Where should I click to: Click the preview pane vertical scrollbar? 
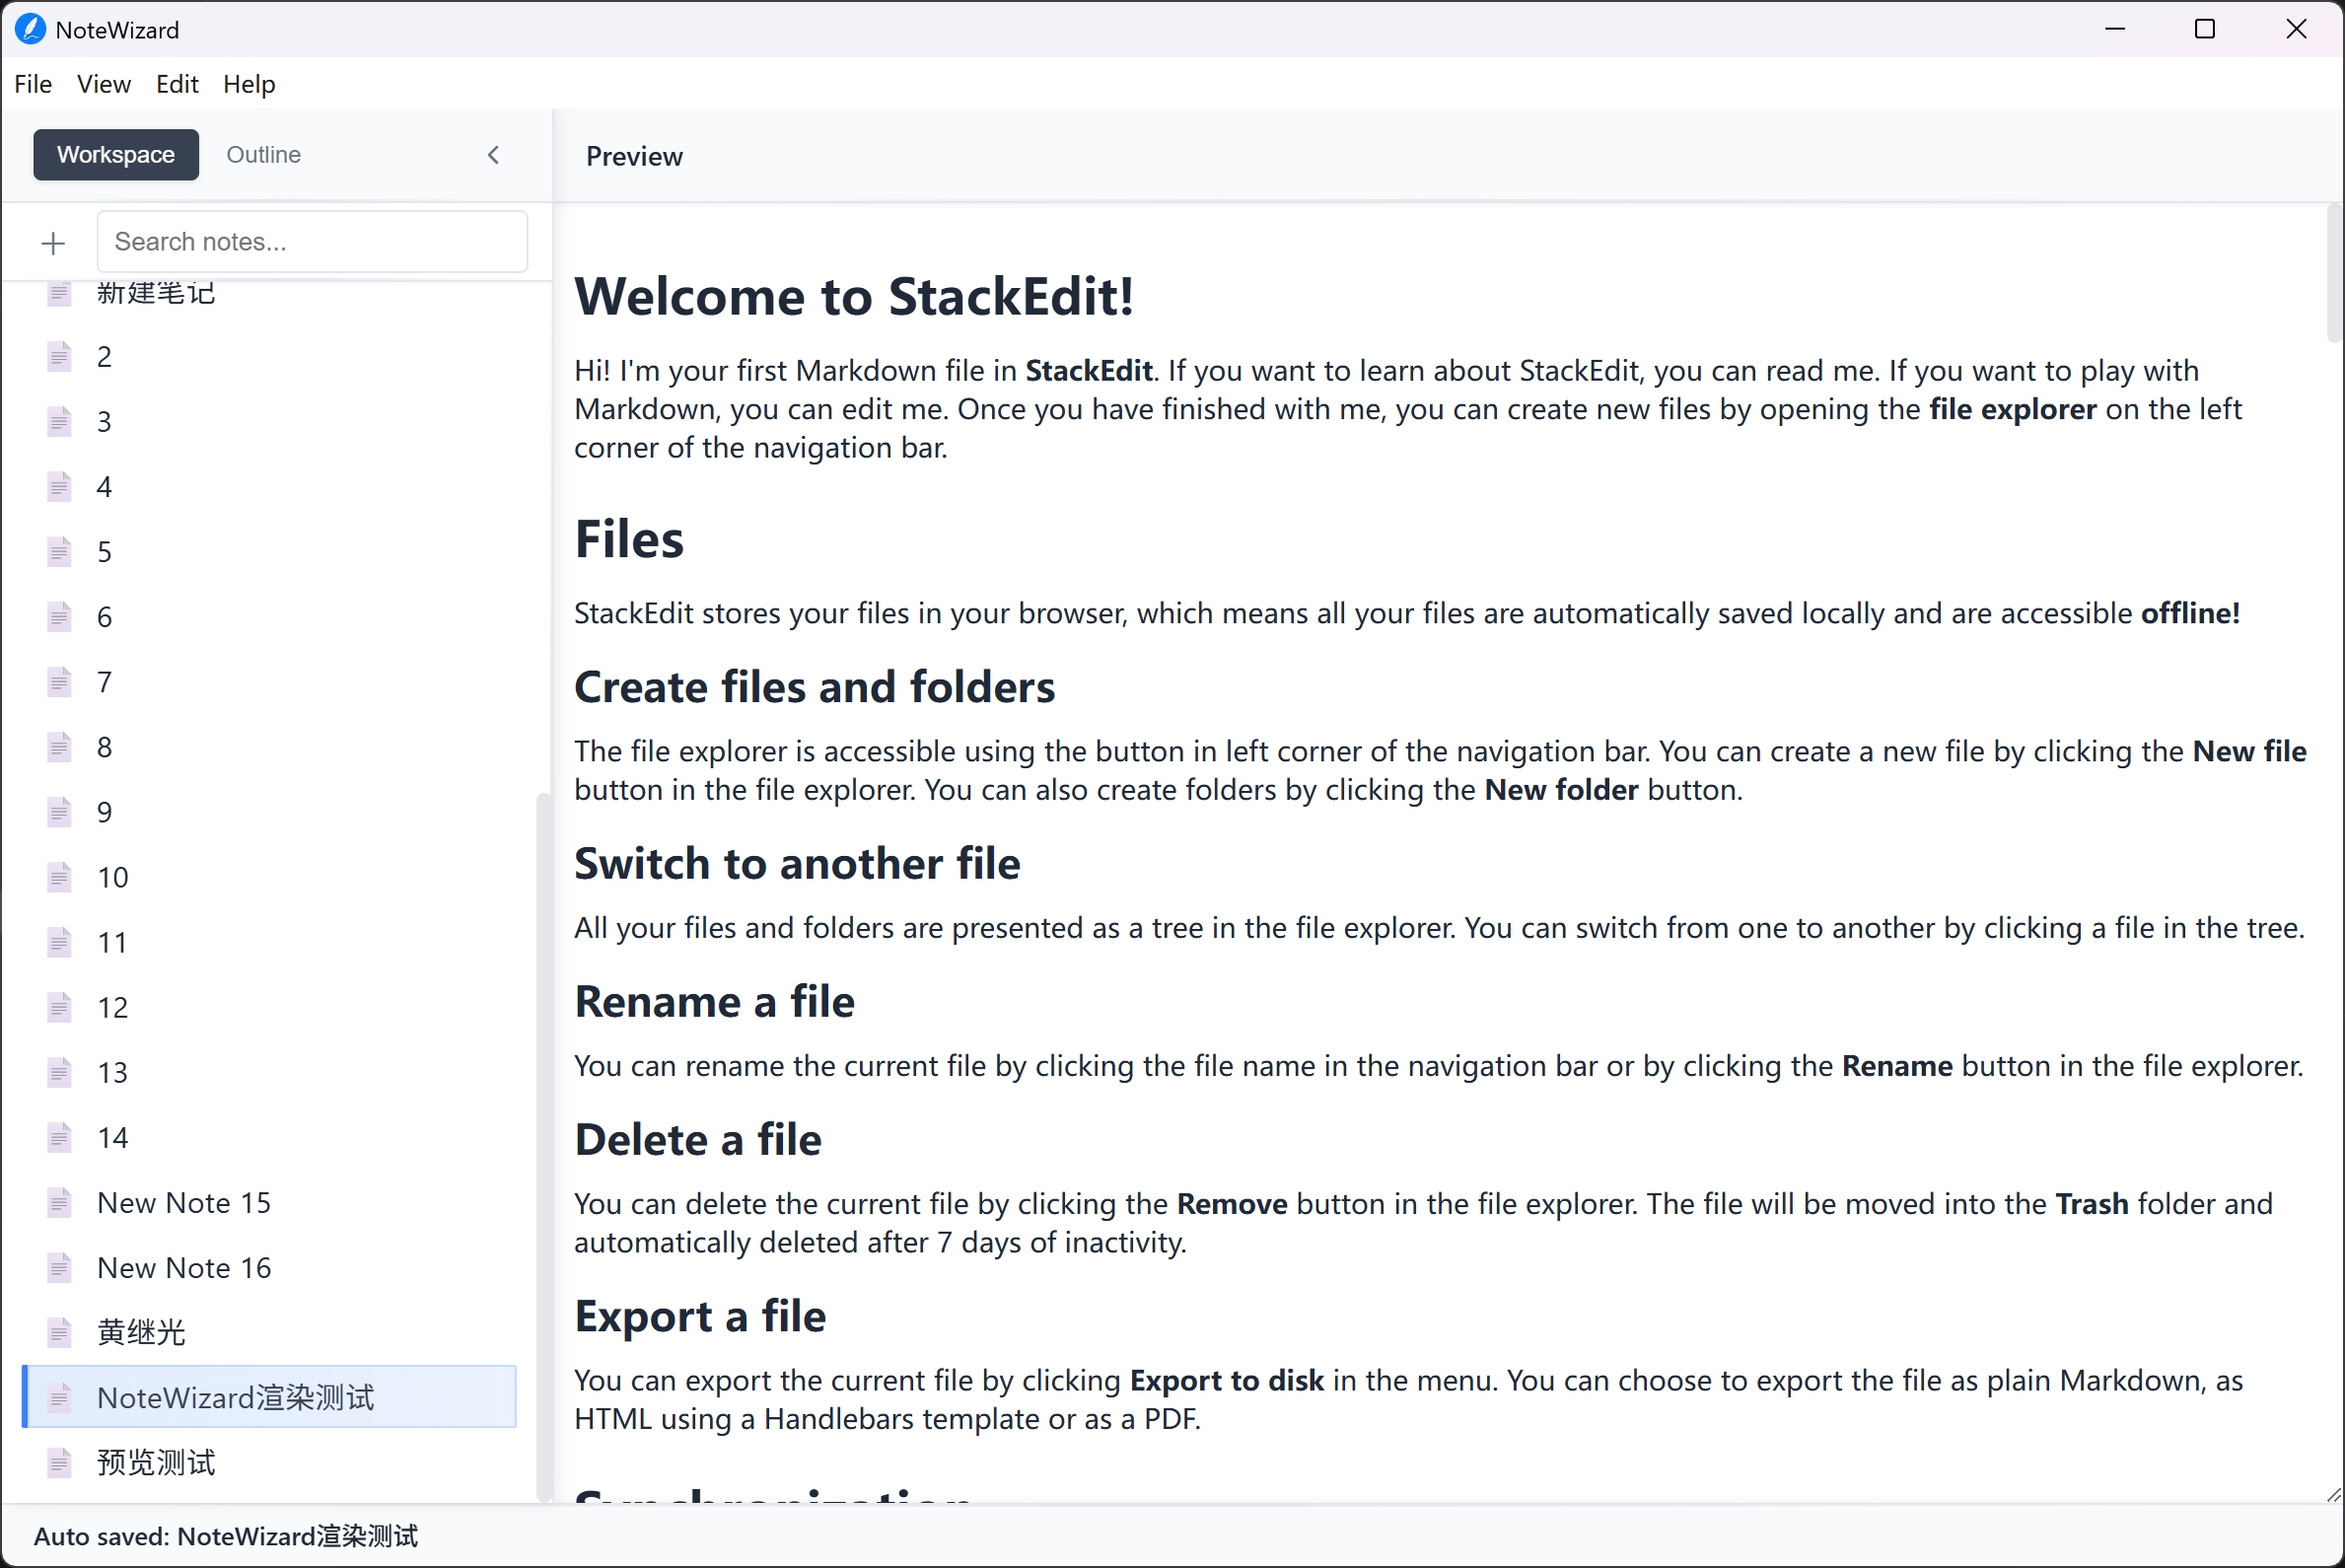2335,273
